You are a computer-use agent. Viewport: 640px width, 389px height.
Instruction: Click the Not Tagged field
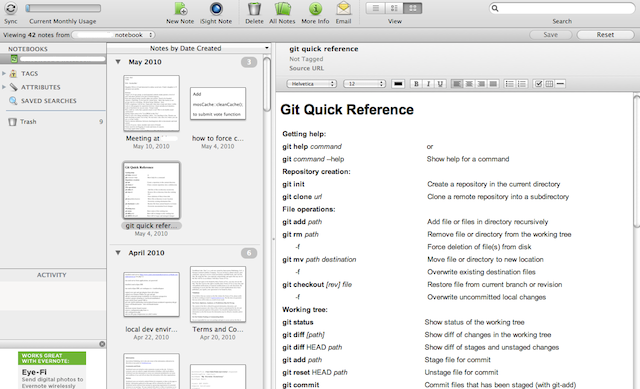(x=306, y=59)
